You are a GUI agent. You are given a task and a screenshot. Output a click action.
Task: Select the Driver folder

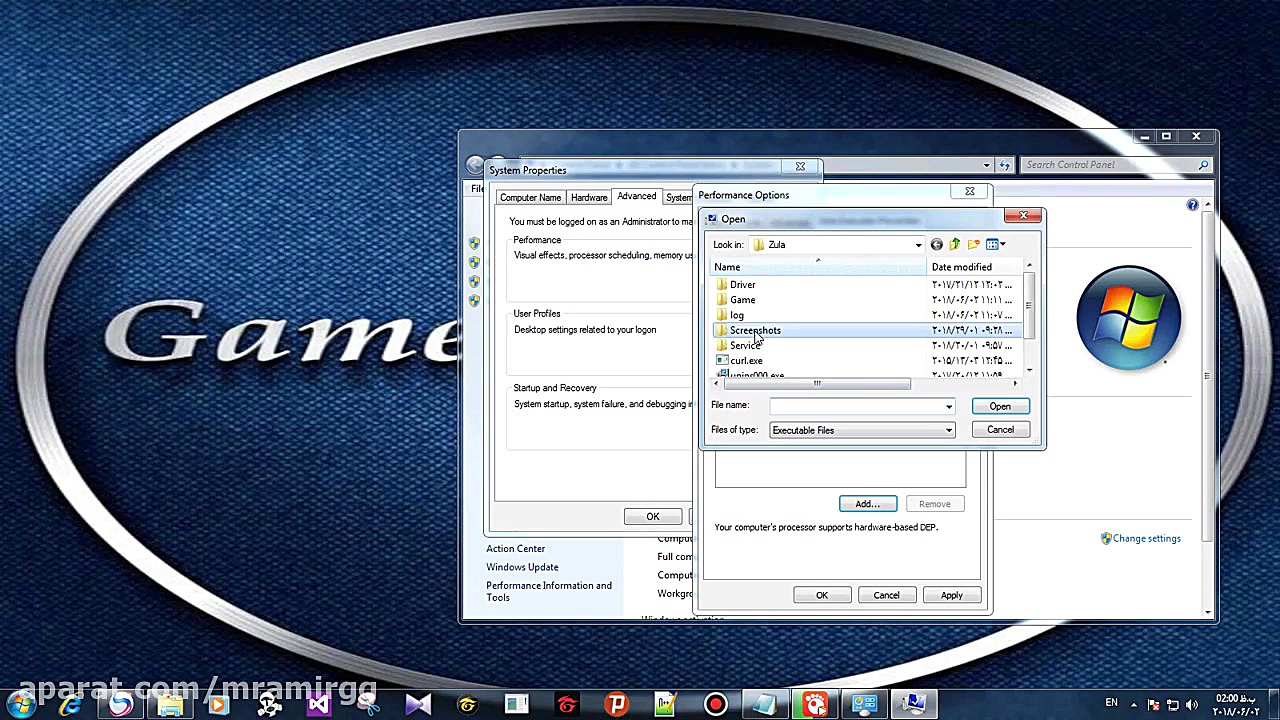(742, 285)
